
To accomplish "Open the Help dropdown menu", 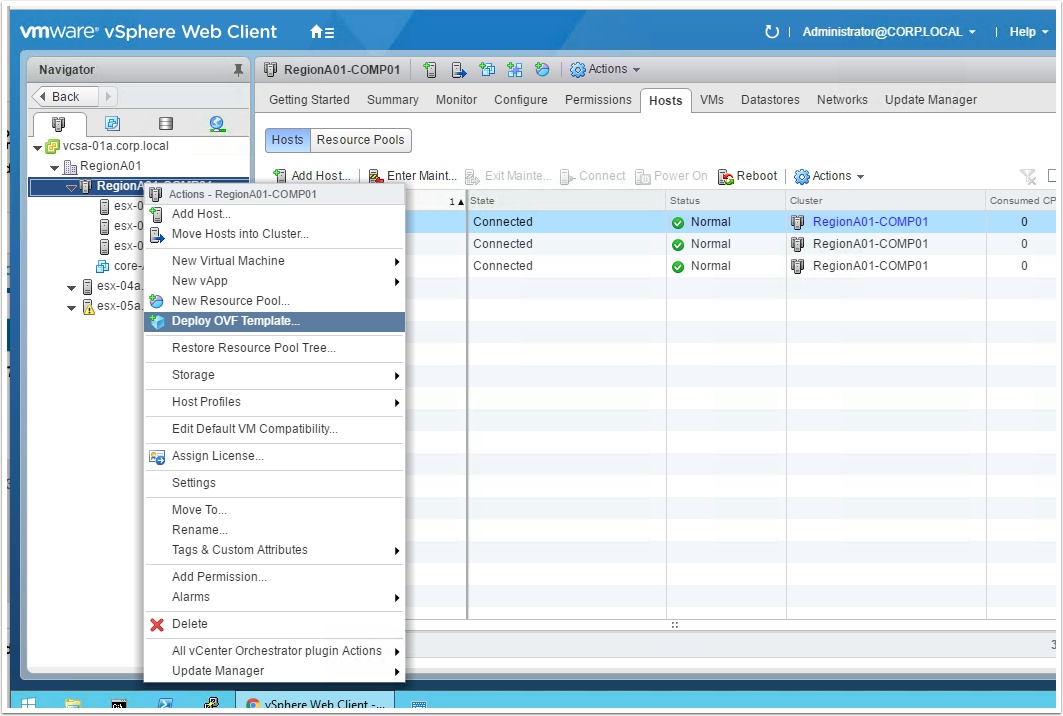I will point(1028,32).
